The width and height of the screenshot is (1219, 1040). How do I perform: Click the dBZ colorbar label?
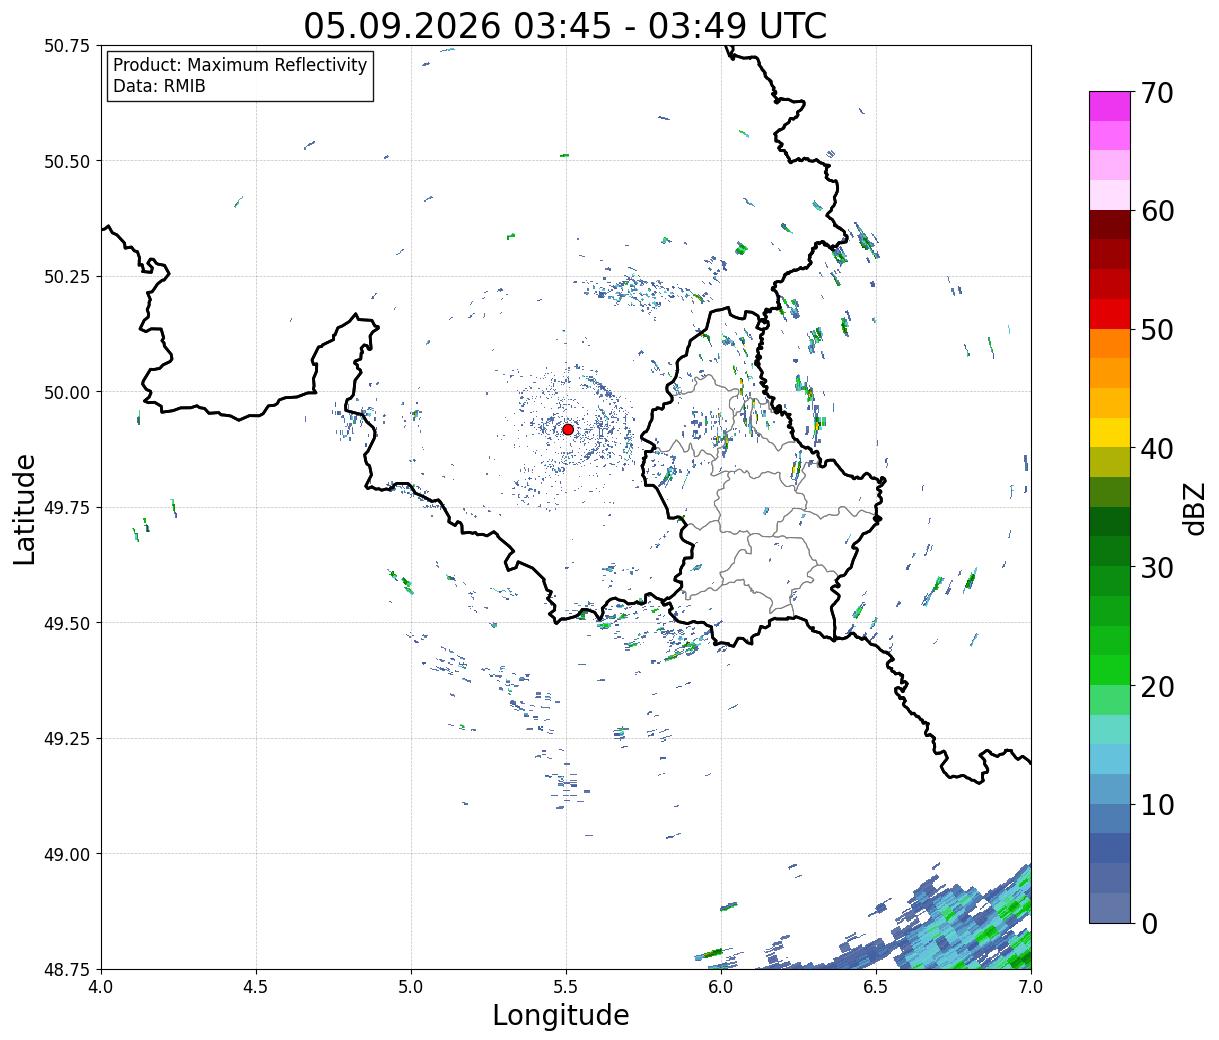1194,508
